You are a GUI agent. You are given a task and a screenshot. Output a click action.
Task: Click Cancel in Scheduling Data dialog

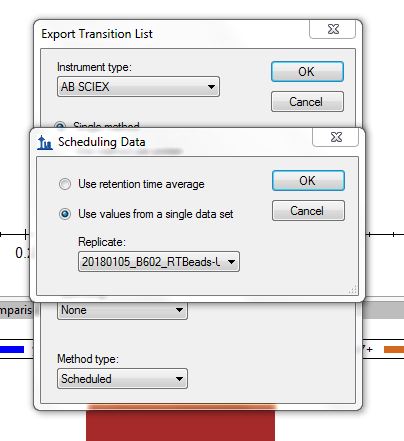308,211
